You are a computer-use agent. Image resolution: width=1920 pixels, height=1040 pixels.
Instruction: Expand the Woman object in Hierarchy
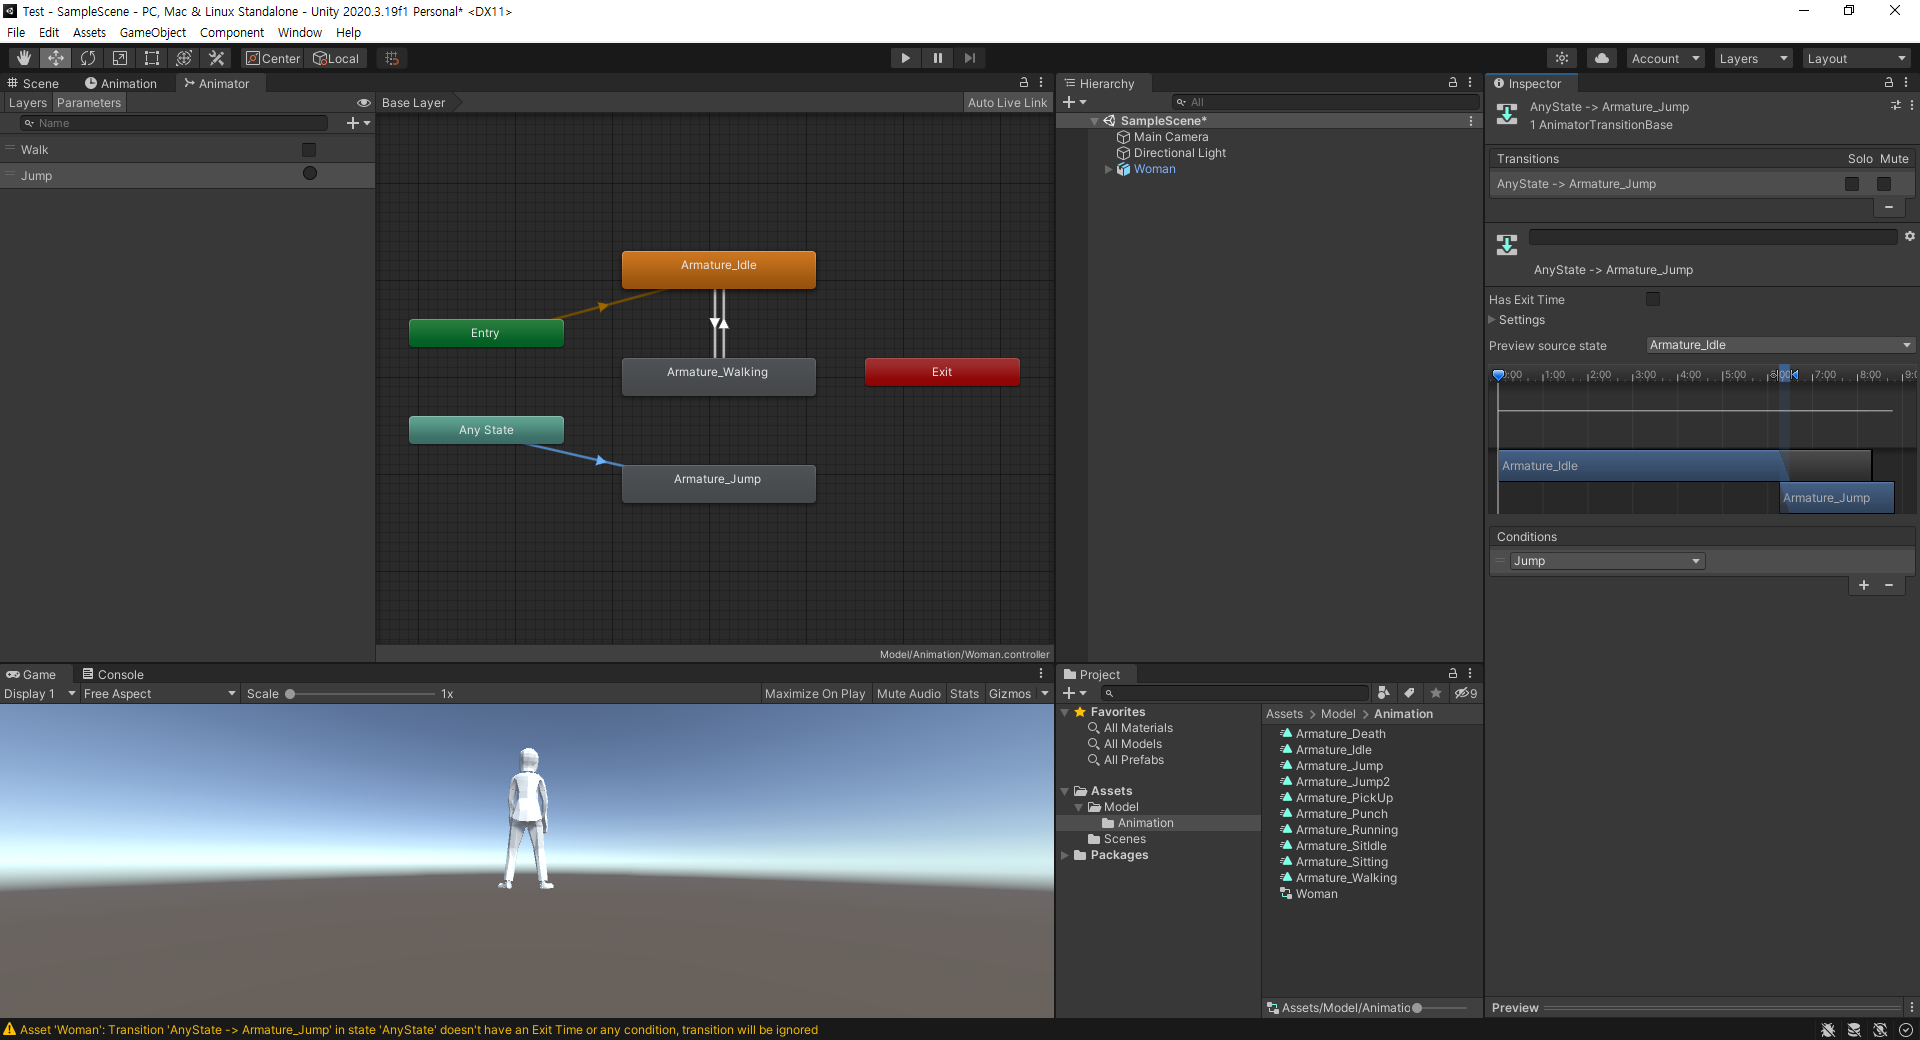click(x=1108, y=169)
